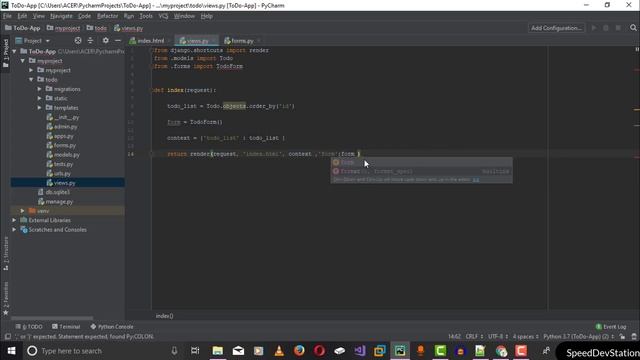
Task: Click index() breadcrumb below editor
Action: coord(164,316)
